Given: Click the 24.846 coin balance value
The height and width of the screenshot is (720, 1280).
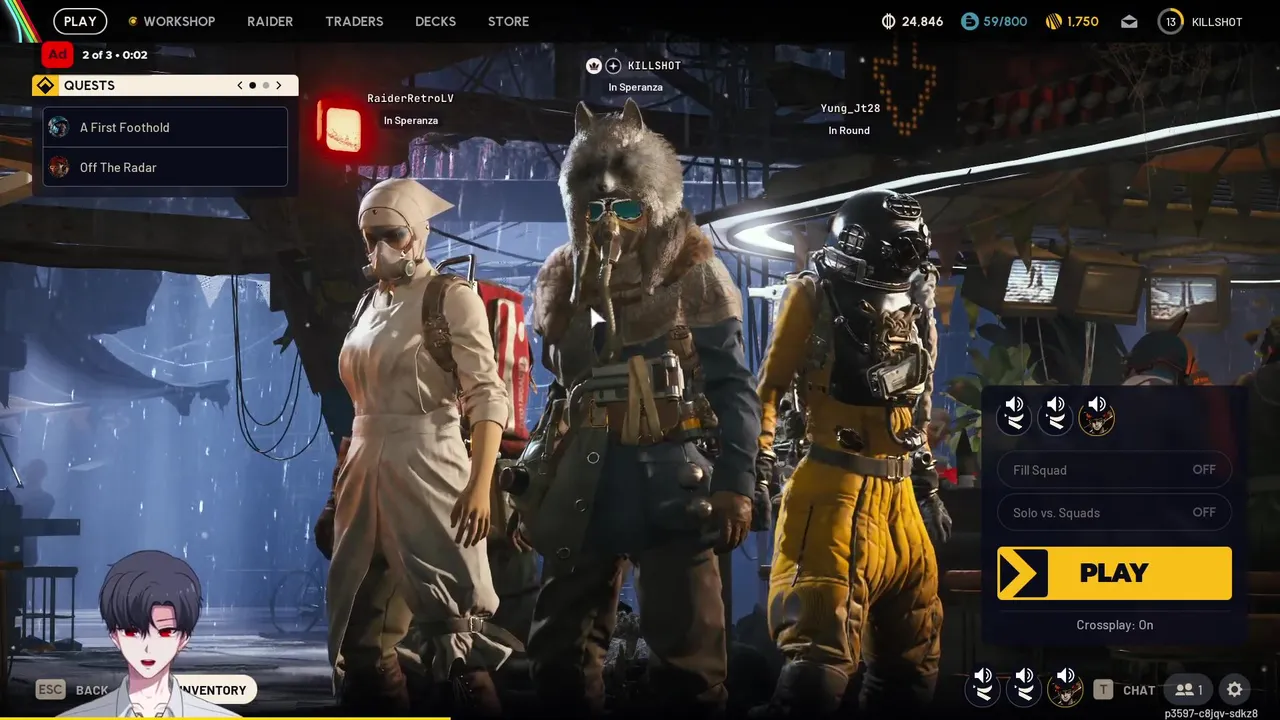Looking at the screenshot, I should tap(922, 21).
